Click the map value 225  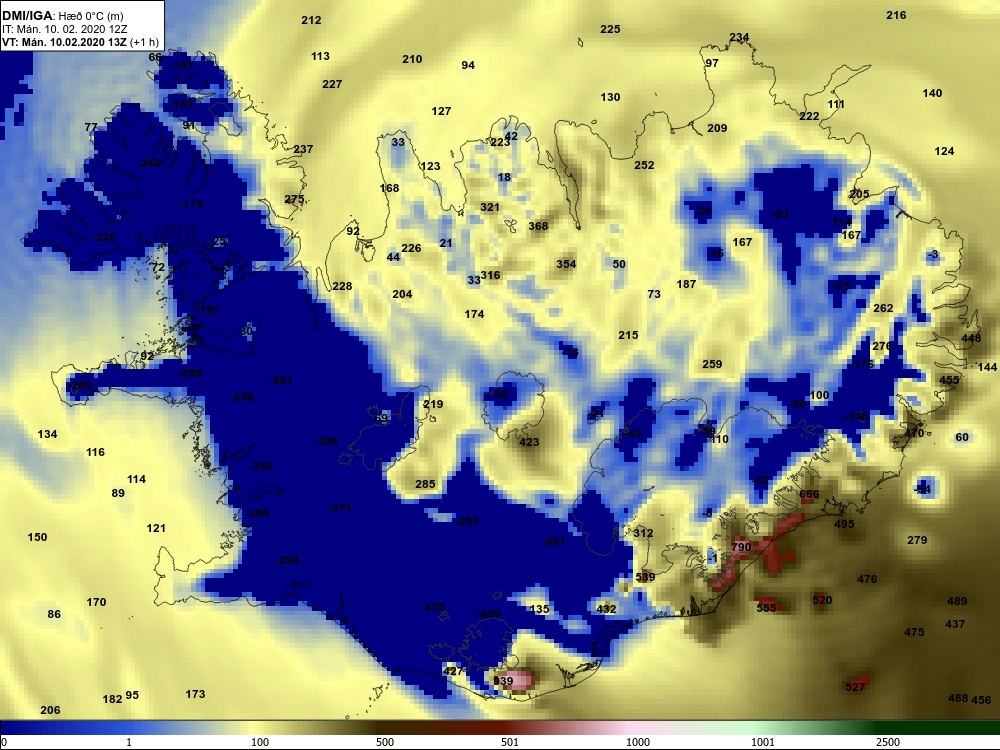[610, 29]
